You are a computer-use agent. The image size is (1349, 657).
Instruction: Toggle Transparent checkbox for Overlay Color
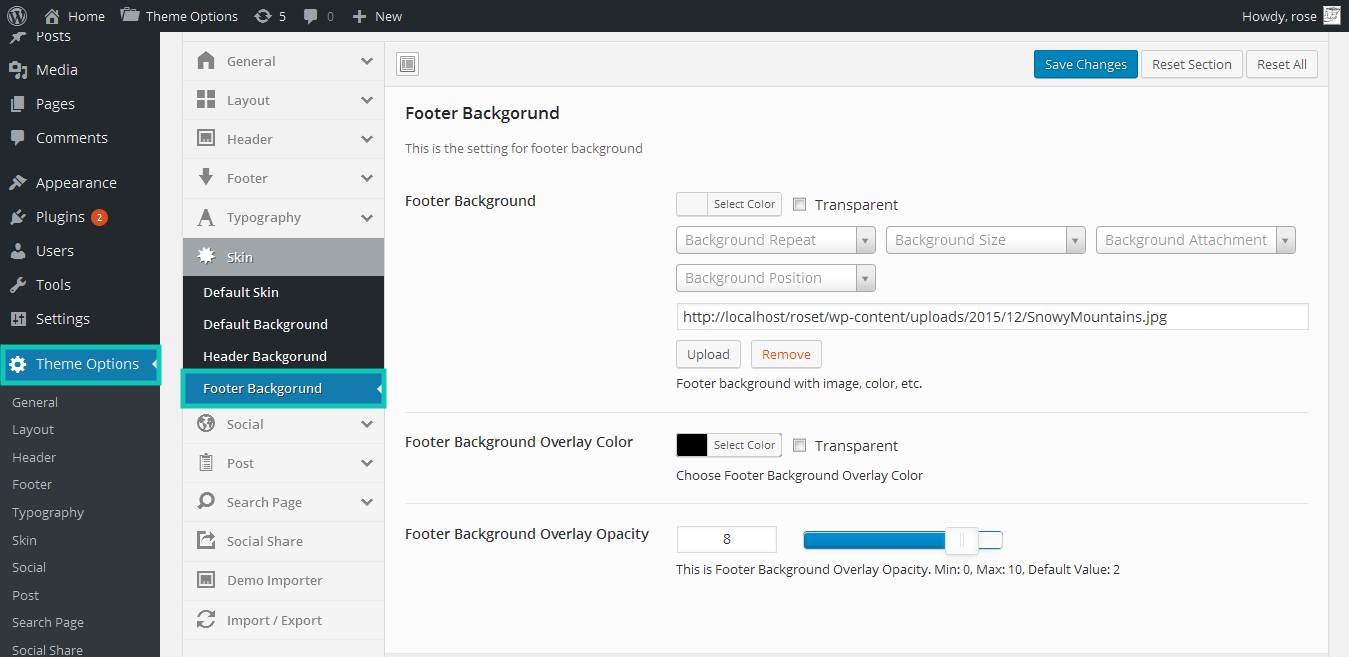pos(800,445)
